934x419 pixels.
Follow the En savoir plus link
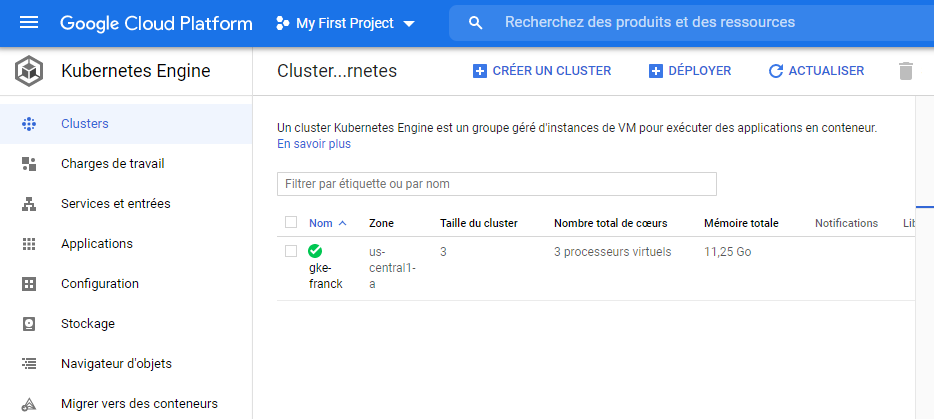(314, 144)
